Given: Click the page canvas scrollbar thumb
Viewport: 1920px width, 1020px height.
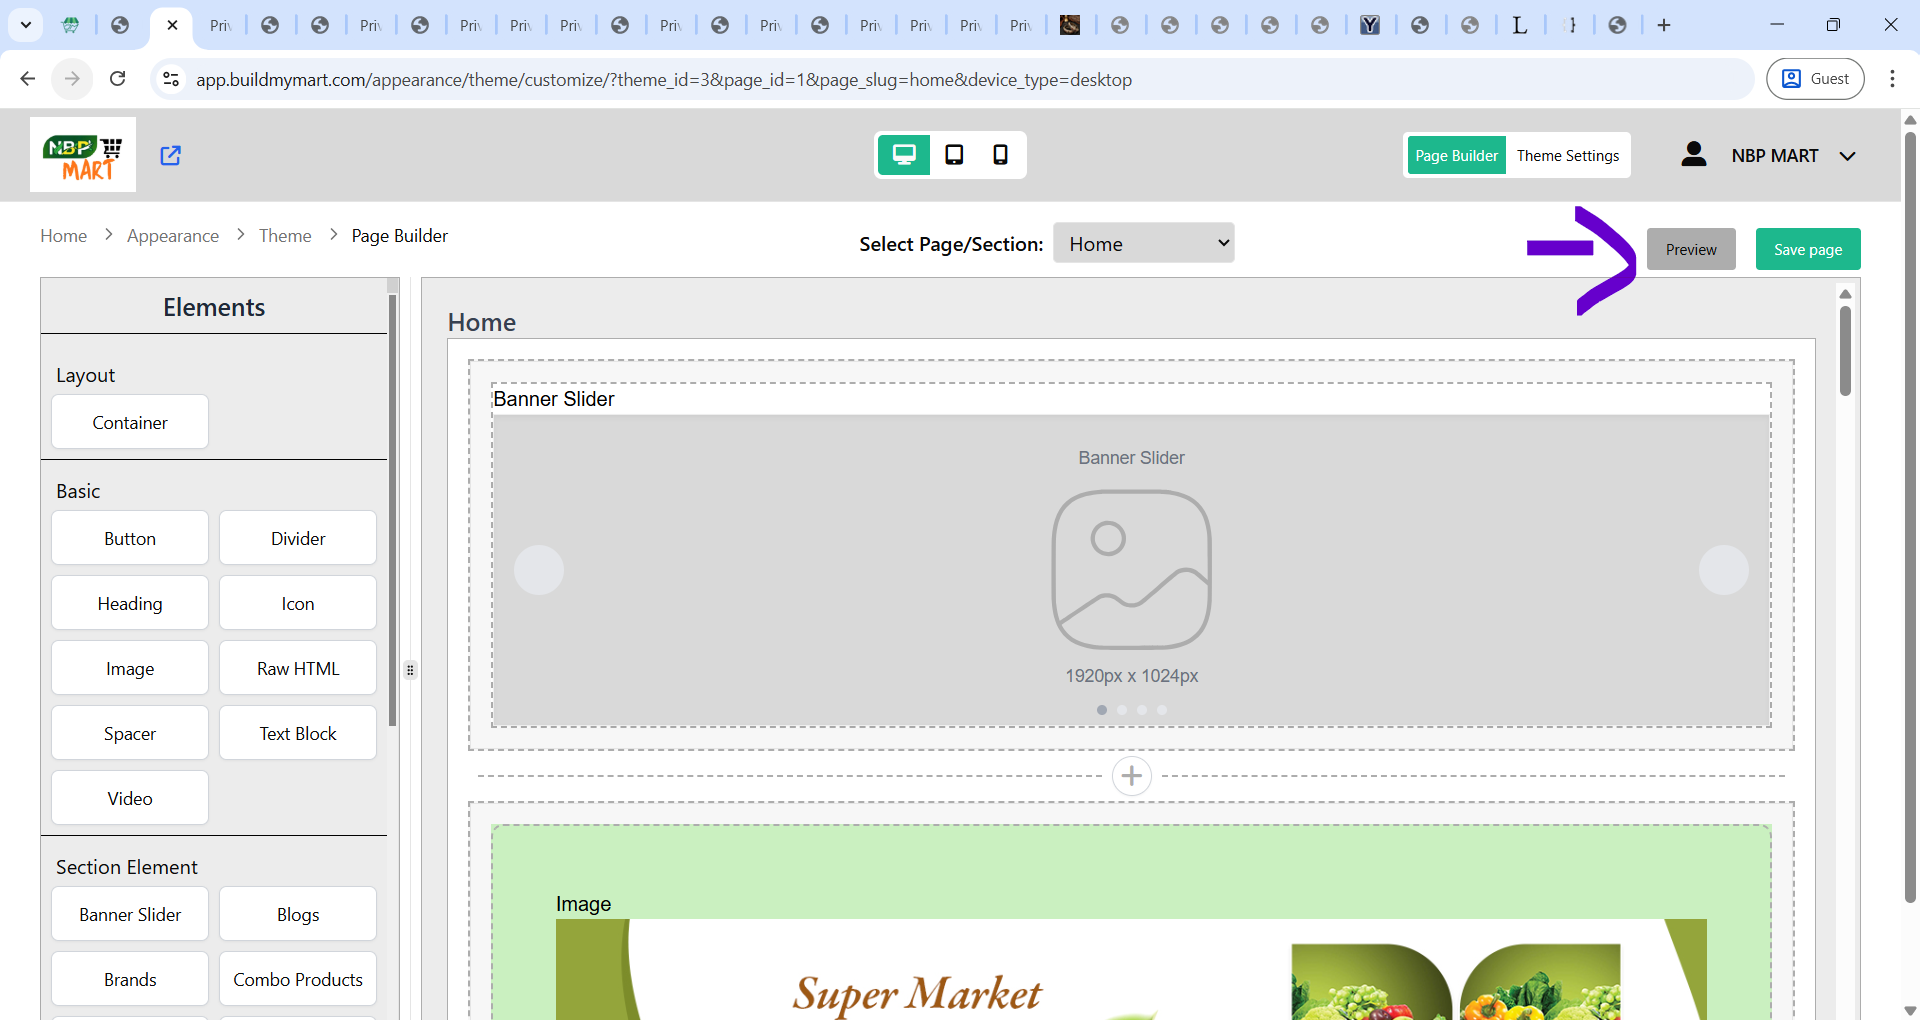Looking at the screenshot, I should pos(1845,350).
